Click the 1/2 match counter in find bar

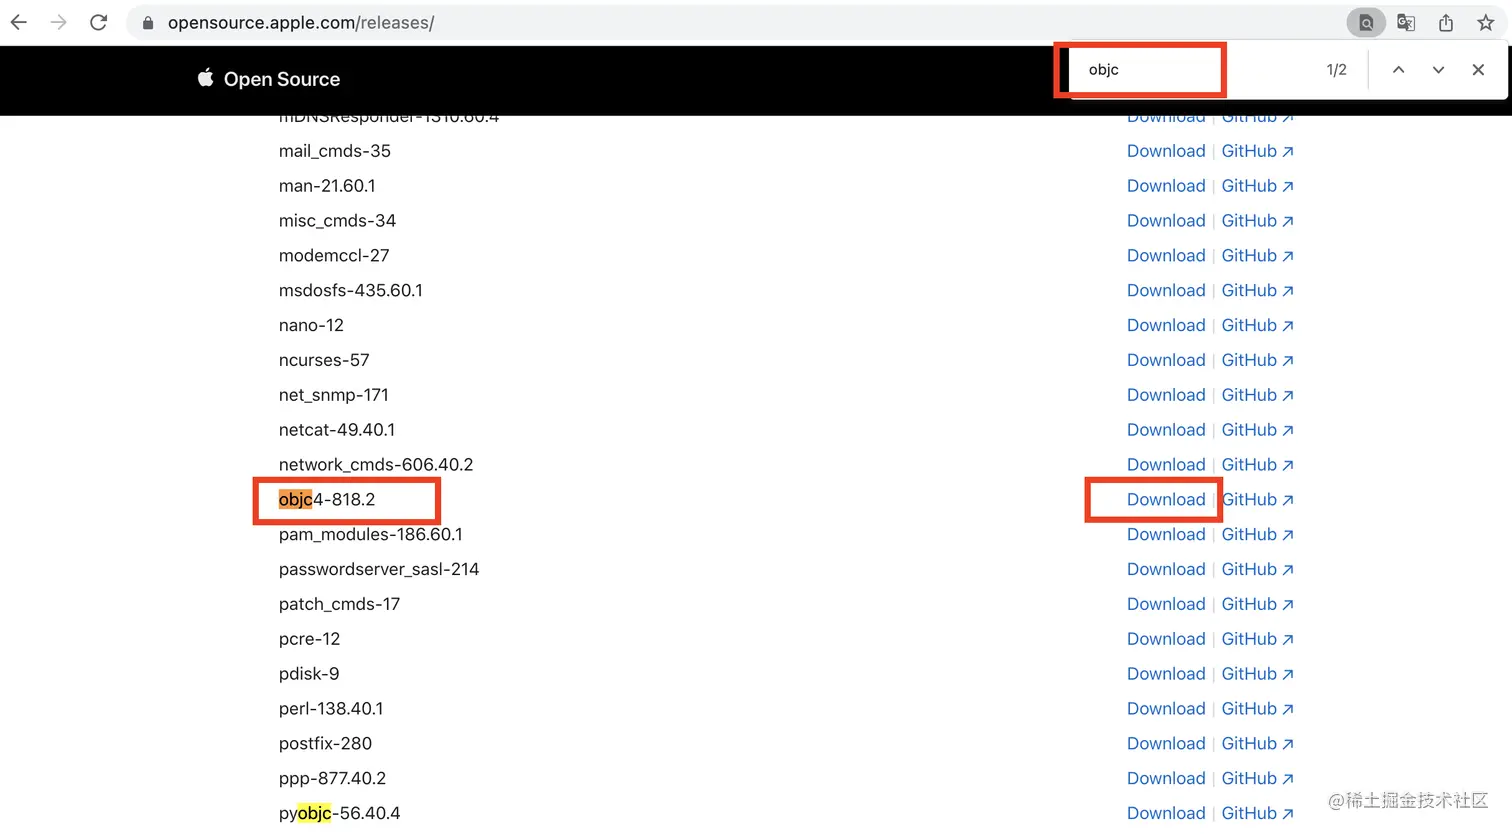1336,69
